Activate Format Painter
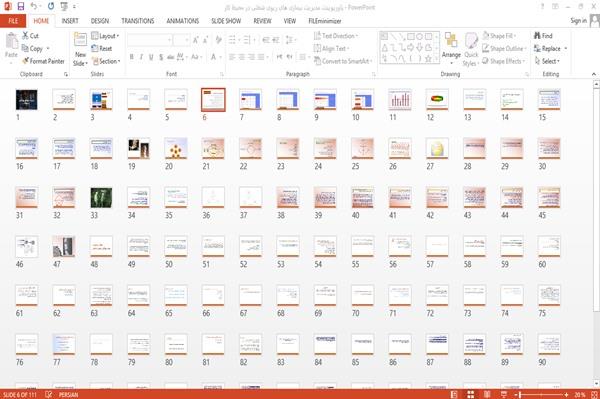Screen dimensions: 600x399 click(x=43, y=61)
